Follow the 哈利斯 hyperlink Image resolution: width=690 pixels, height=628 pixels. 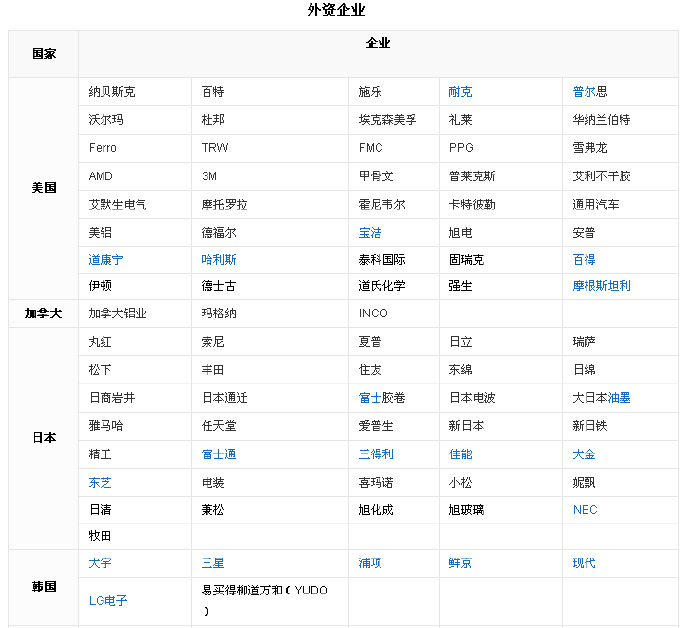coord(219,259)
